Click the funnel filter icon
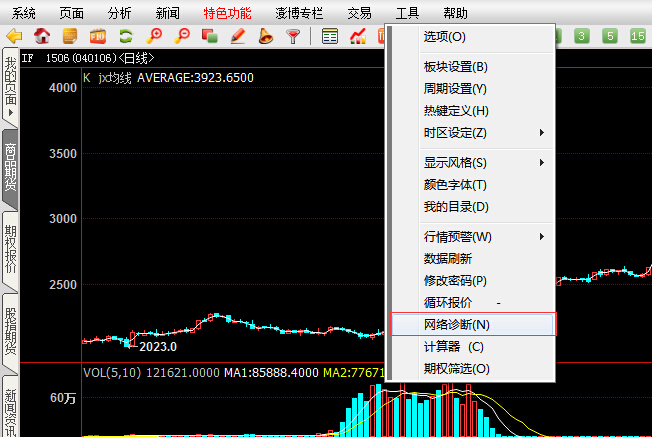Image resolution: width=652 pixels, height=437 pixels. (x=293, y=37)
